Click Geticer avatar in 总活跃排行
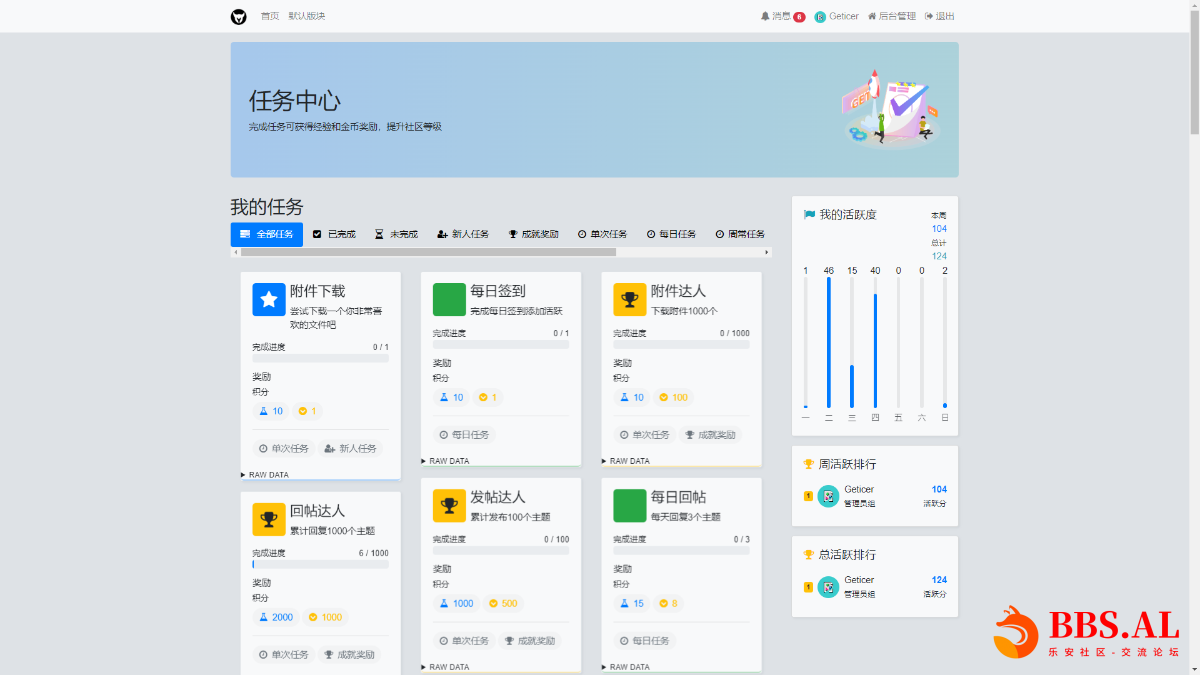Image resolution: width=1200 pixels, height=675 pixels. 828,586
